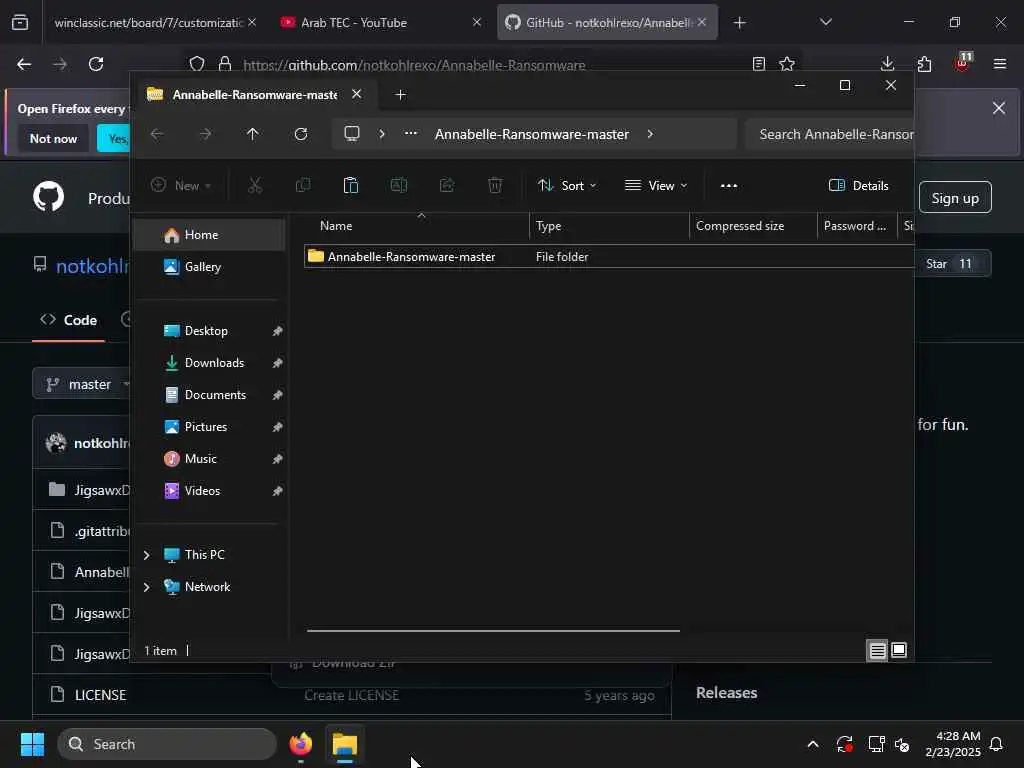Go forward in File Explorer
1024x768 pixels.
point(205,134)
